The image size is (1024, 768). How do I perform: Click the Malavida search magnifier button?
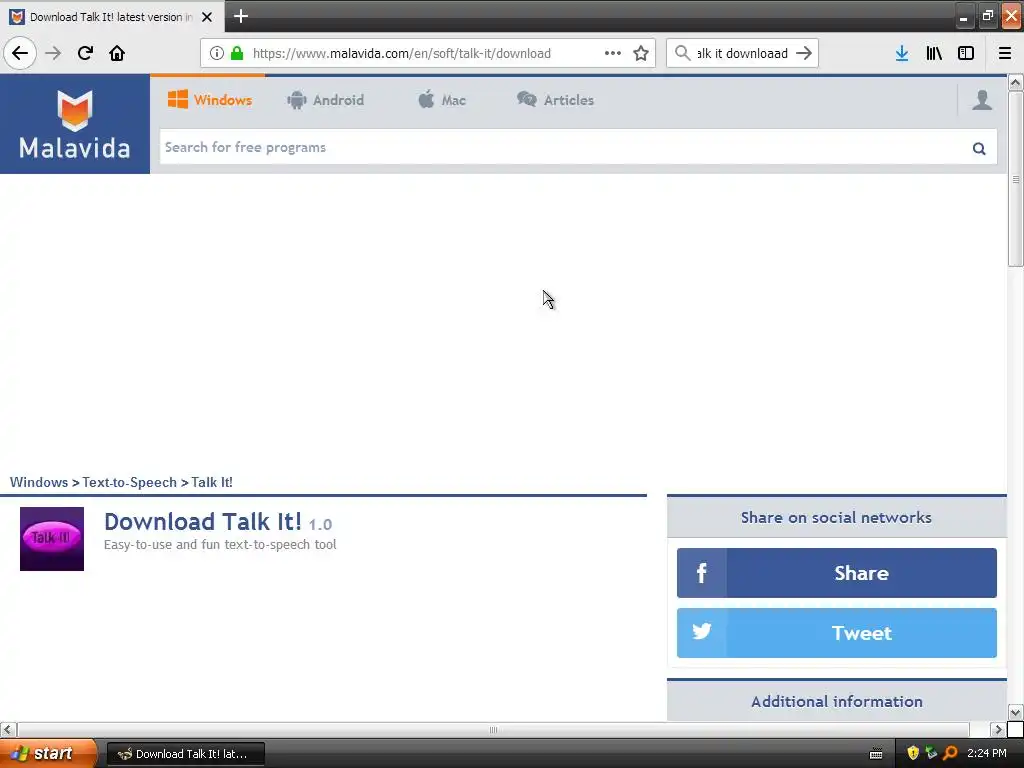tap(979, 148)
